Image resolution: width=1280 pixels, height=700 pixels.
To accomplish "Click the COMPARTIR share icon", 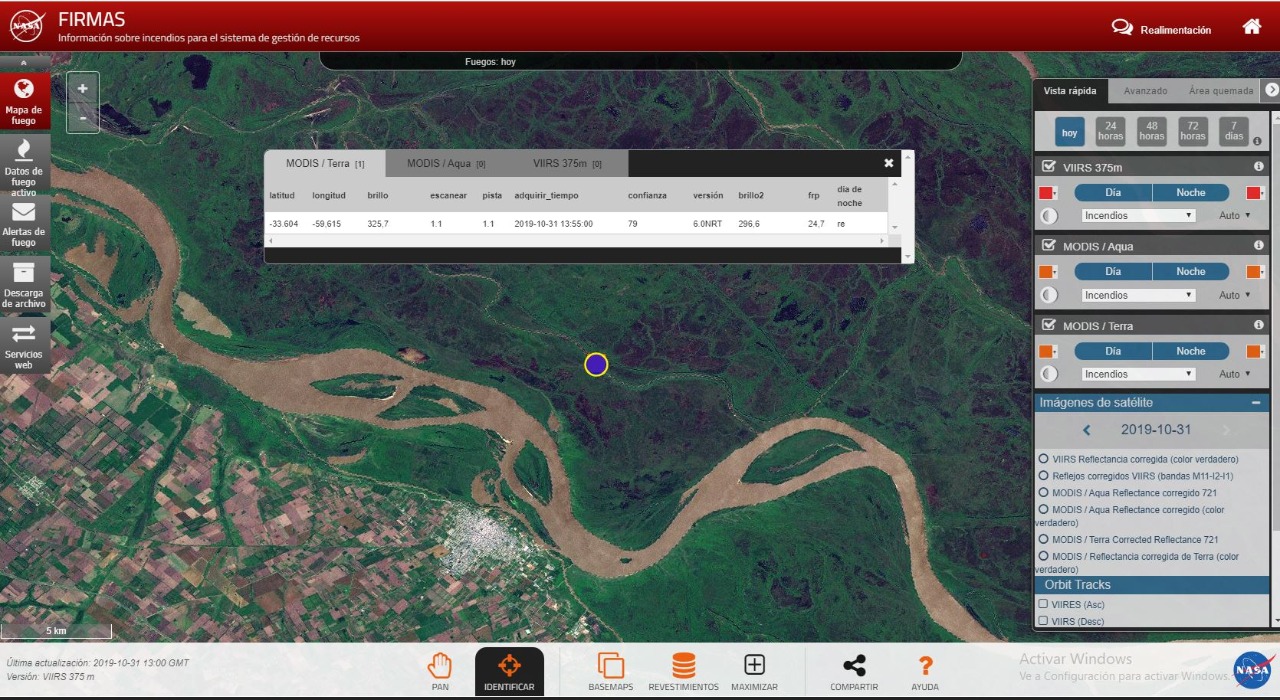I will [x=854, y=672].
